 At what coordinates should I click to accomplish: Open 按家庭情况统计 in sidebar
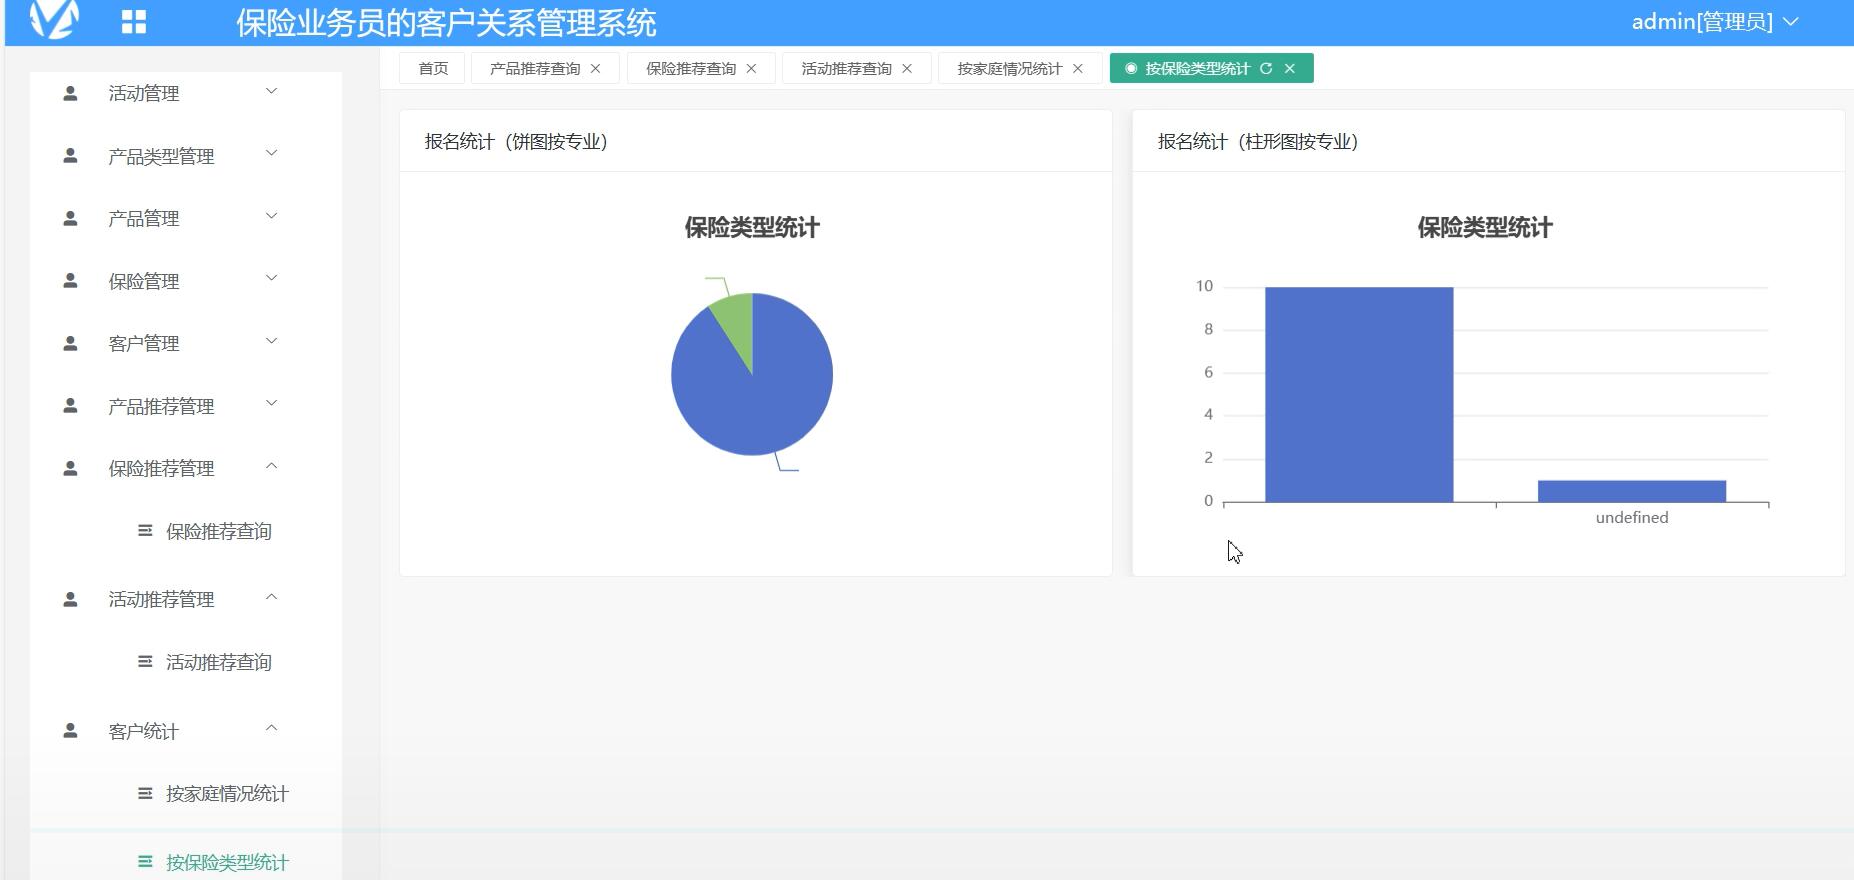[x=227, y=793]
